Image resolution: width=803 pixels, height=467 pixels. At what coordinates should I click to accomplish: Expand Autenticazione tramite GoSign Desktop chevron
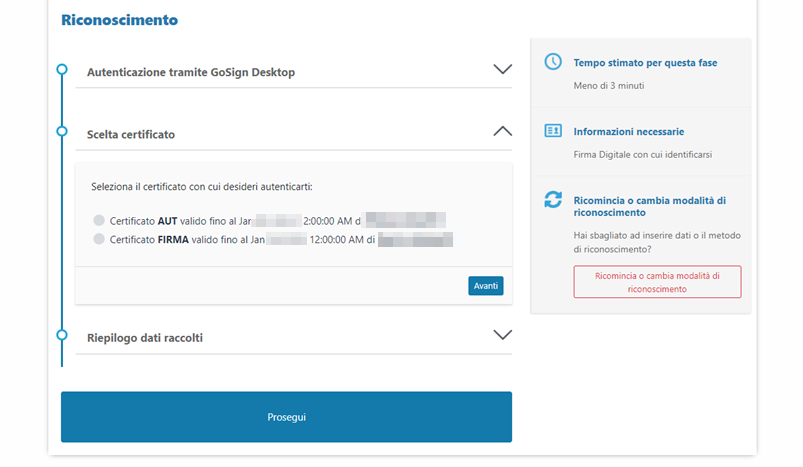tap(502, 70)
